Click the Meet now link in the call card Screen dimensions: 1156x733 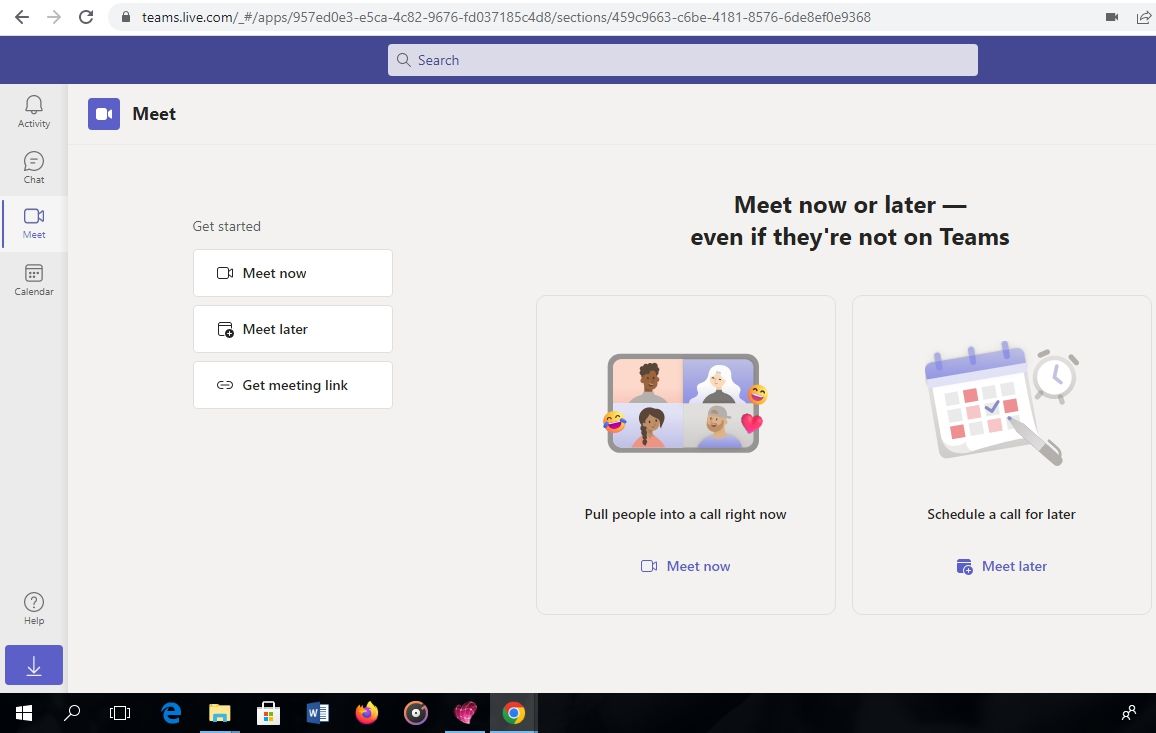(686, 566)
